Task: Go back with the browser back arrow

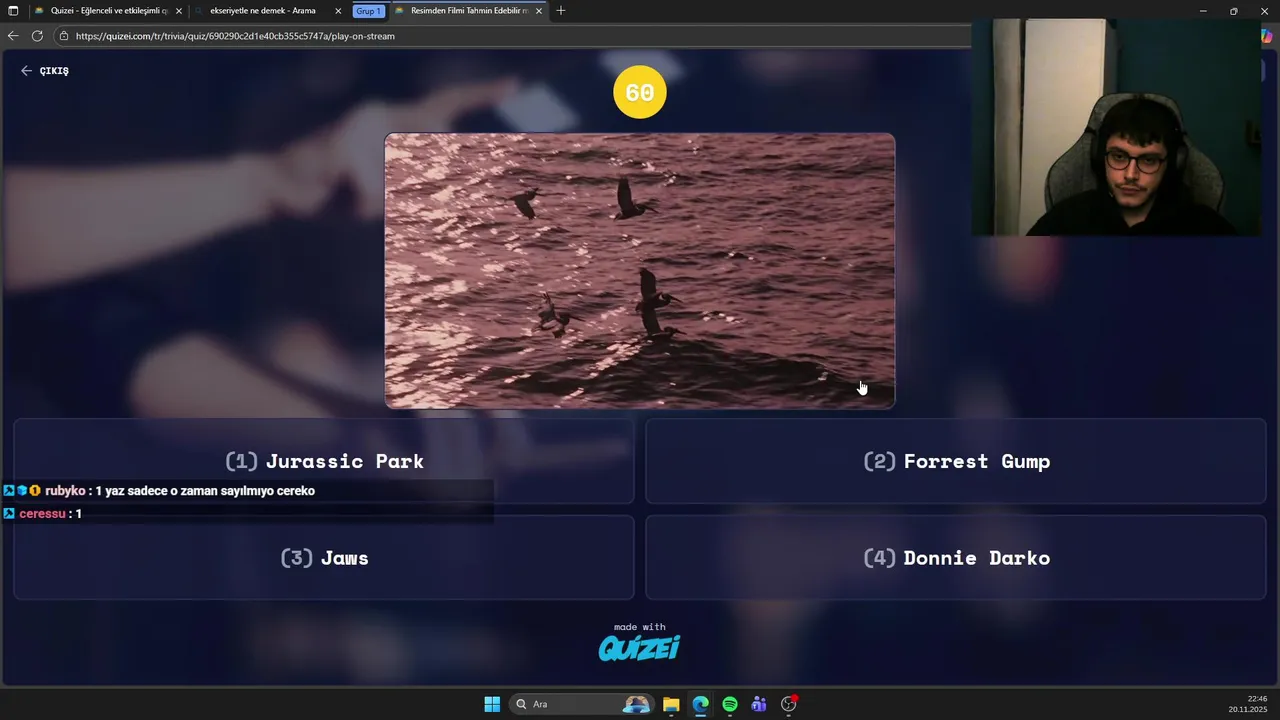Action: click(x=13, y=36)
